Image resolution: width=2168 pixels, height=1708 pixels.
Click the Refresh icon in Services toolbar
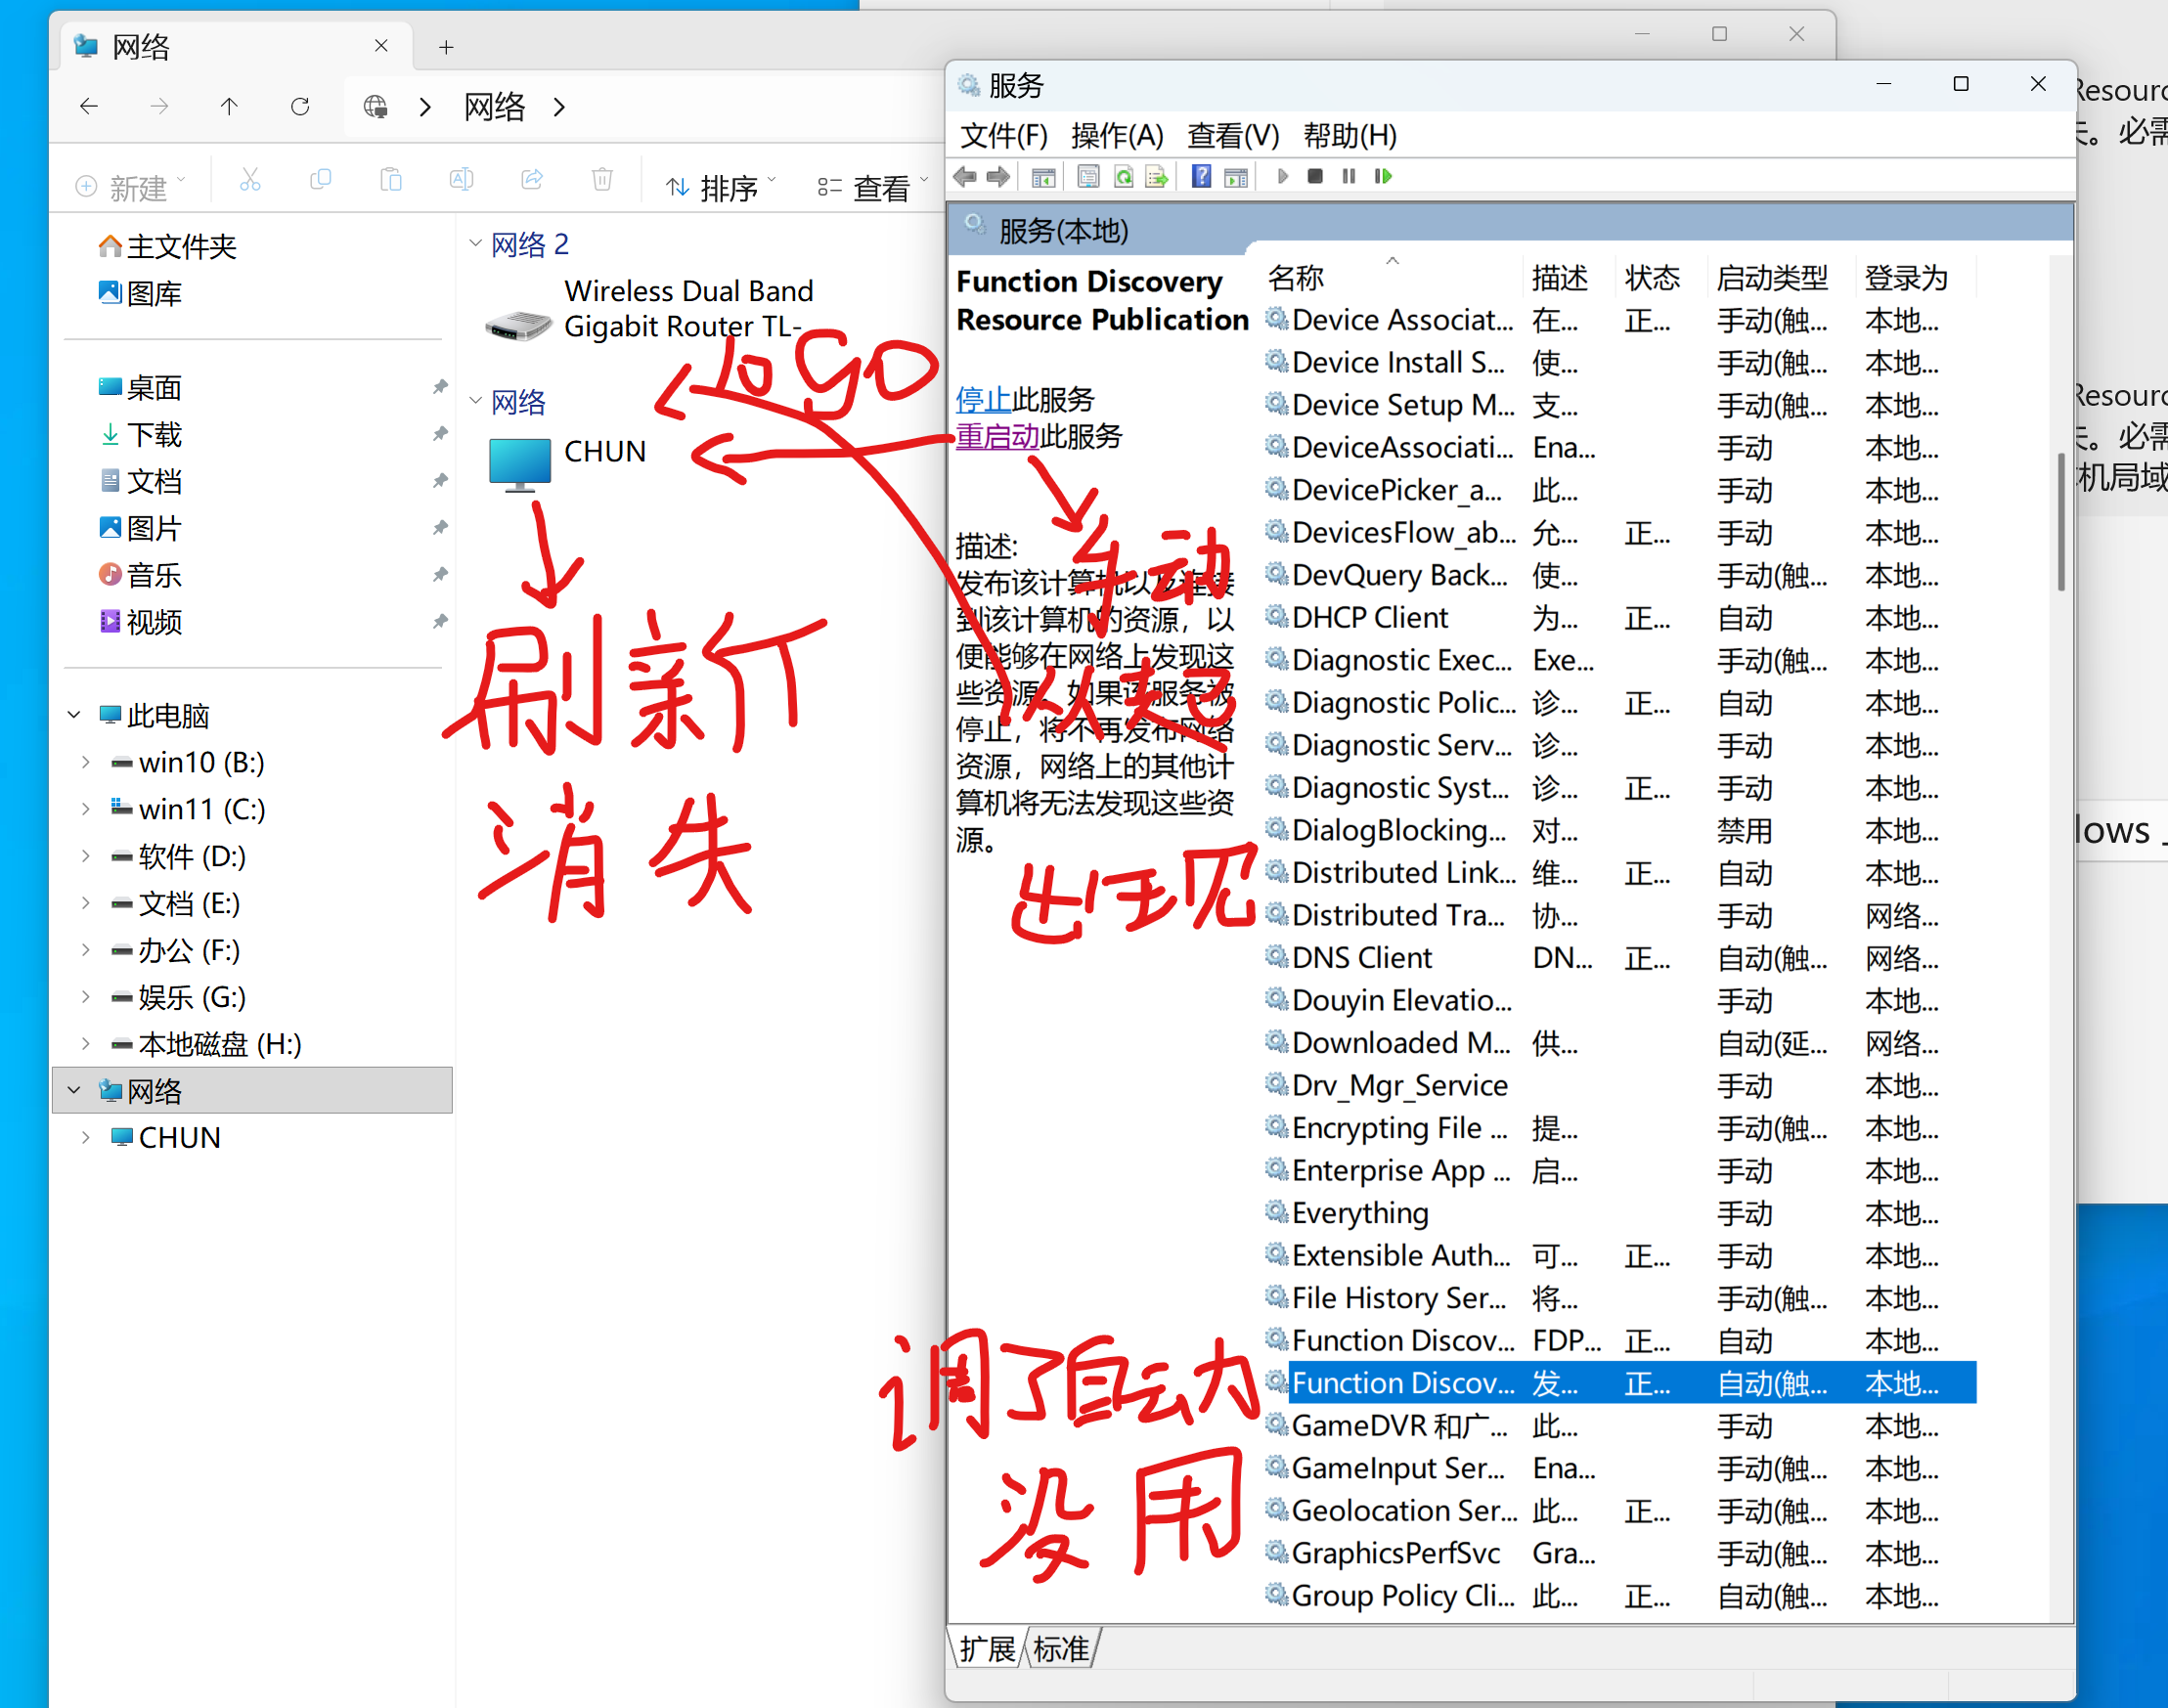pos(1125,176)
